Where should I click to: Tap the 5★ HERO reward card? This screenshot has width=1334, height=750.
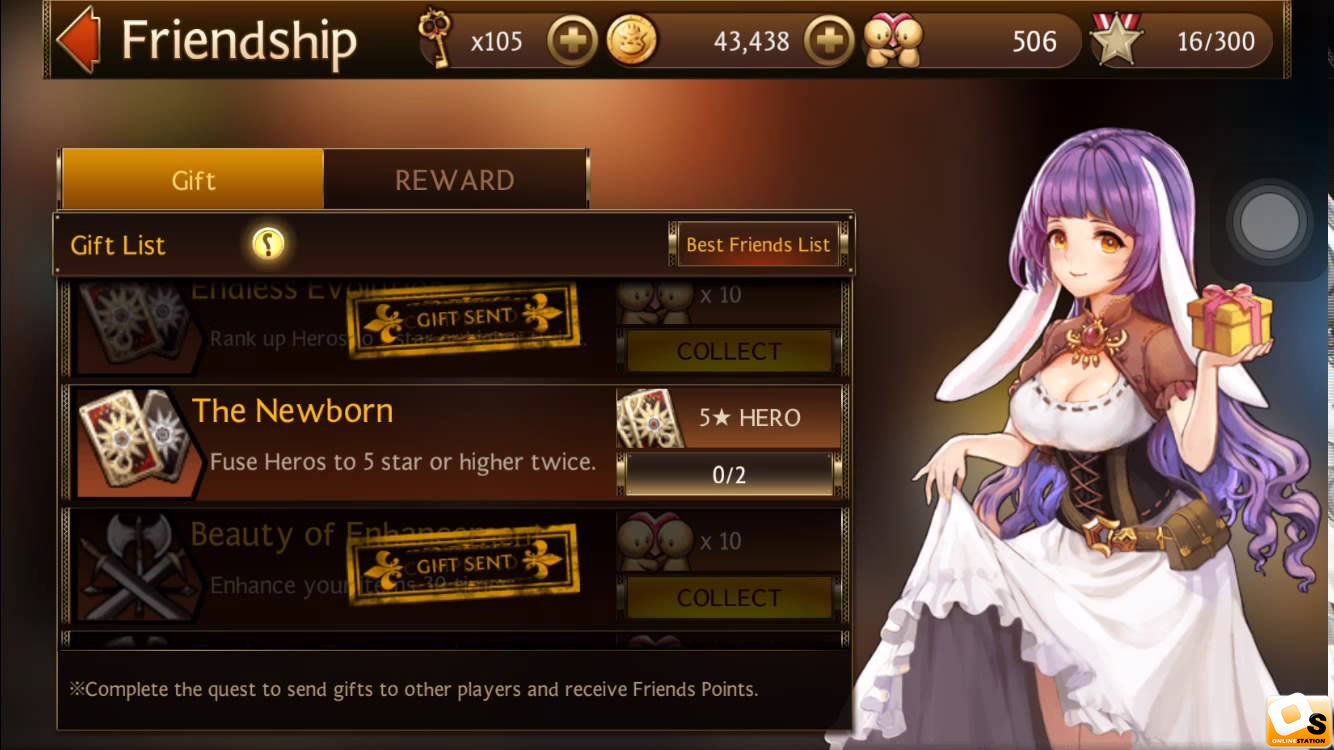point(729,418)
